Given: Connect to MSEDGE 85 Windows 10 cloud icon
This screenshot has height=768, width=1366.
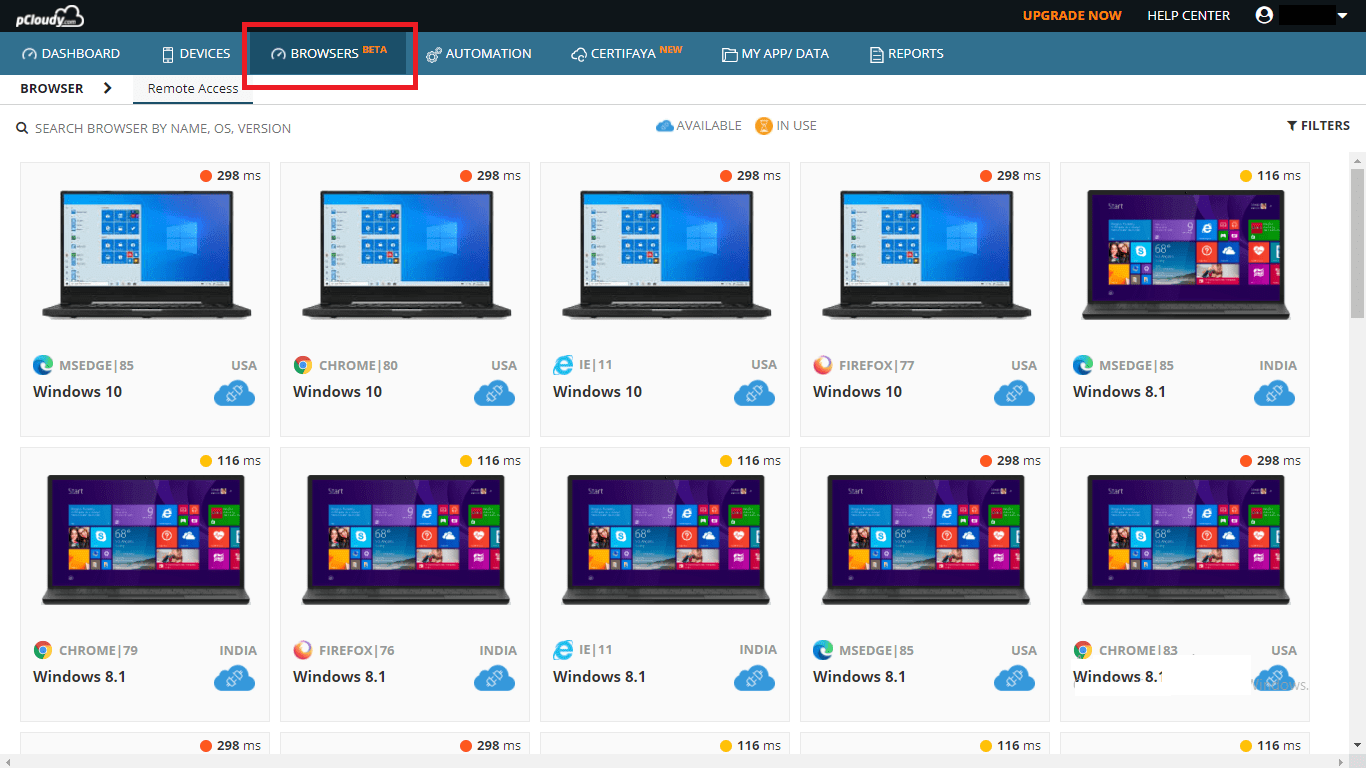Looking at the screenshot, I should point(234,393).
